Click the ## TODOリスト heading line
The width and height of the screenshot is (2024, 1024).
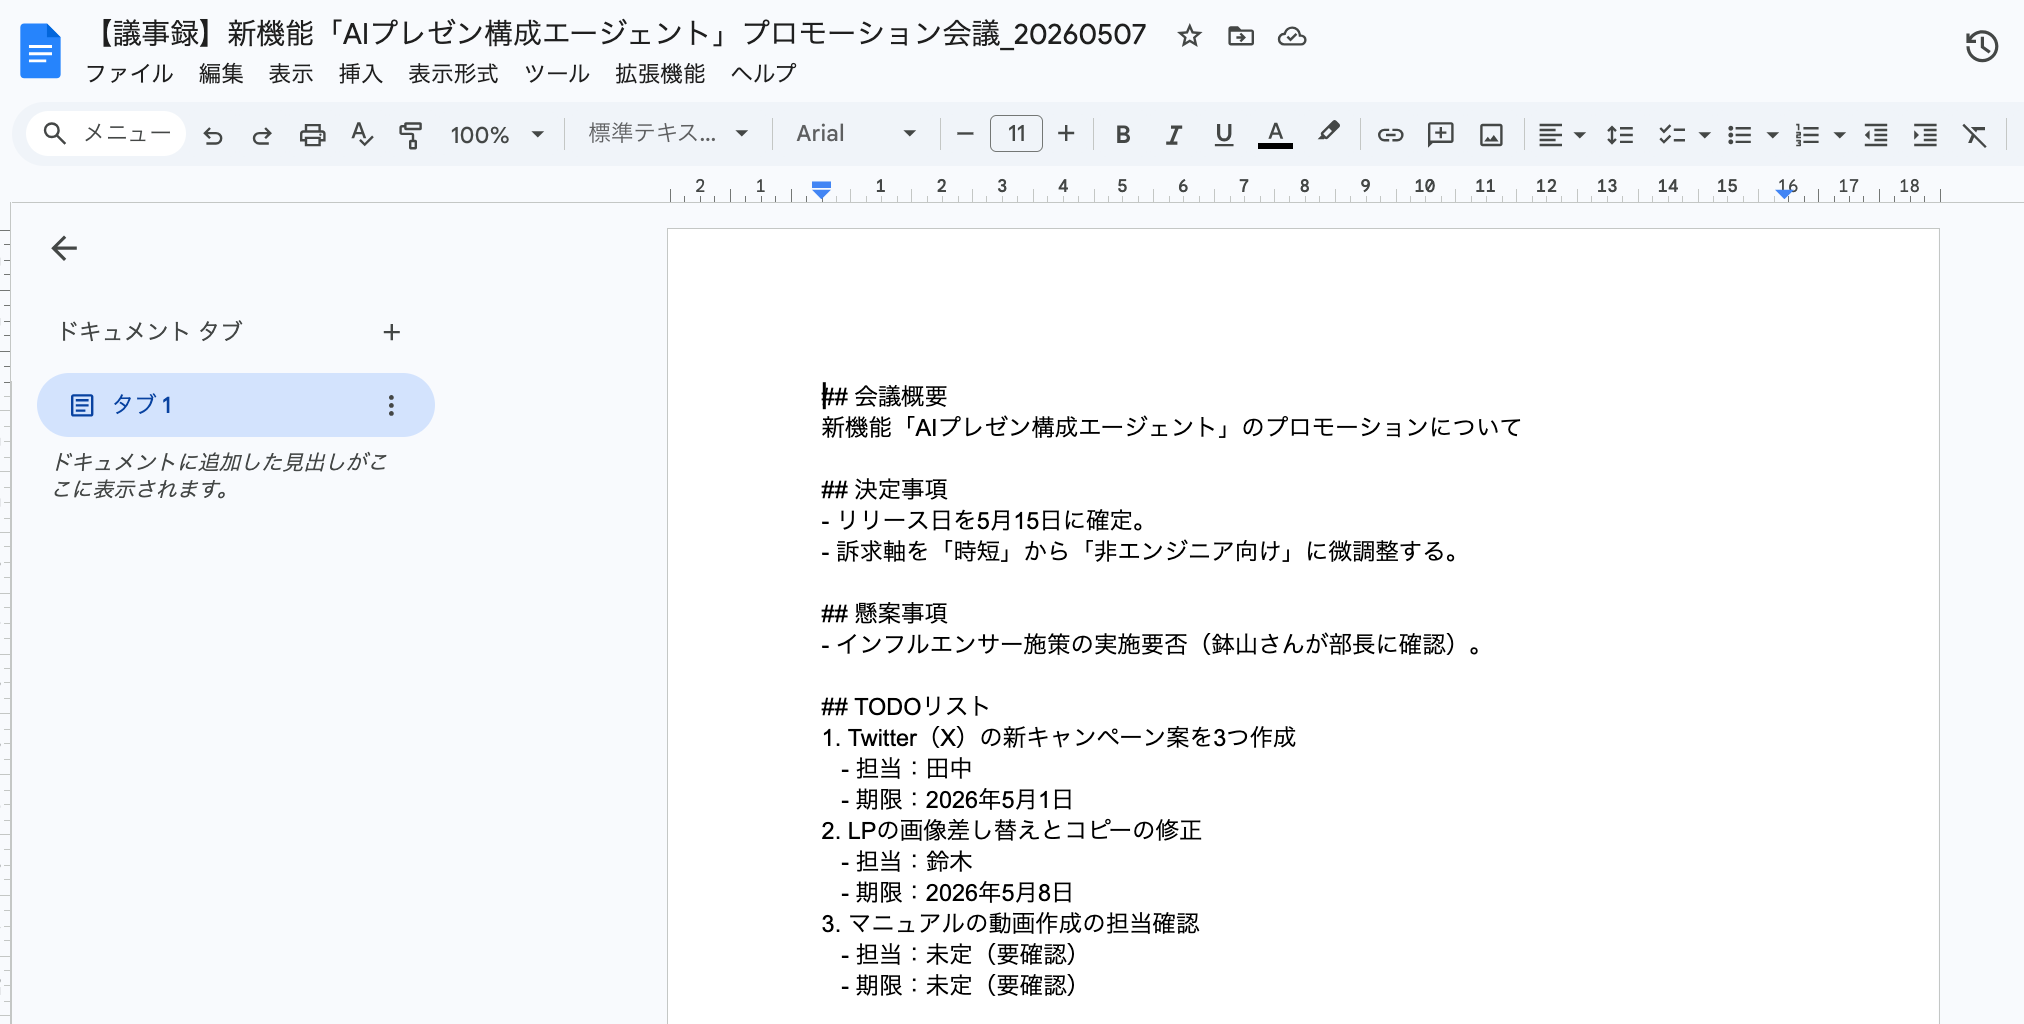(905, 706)
